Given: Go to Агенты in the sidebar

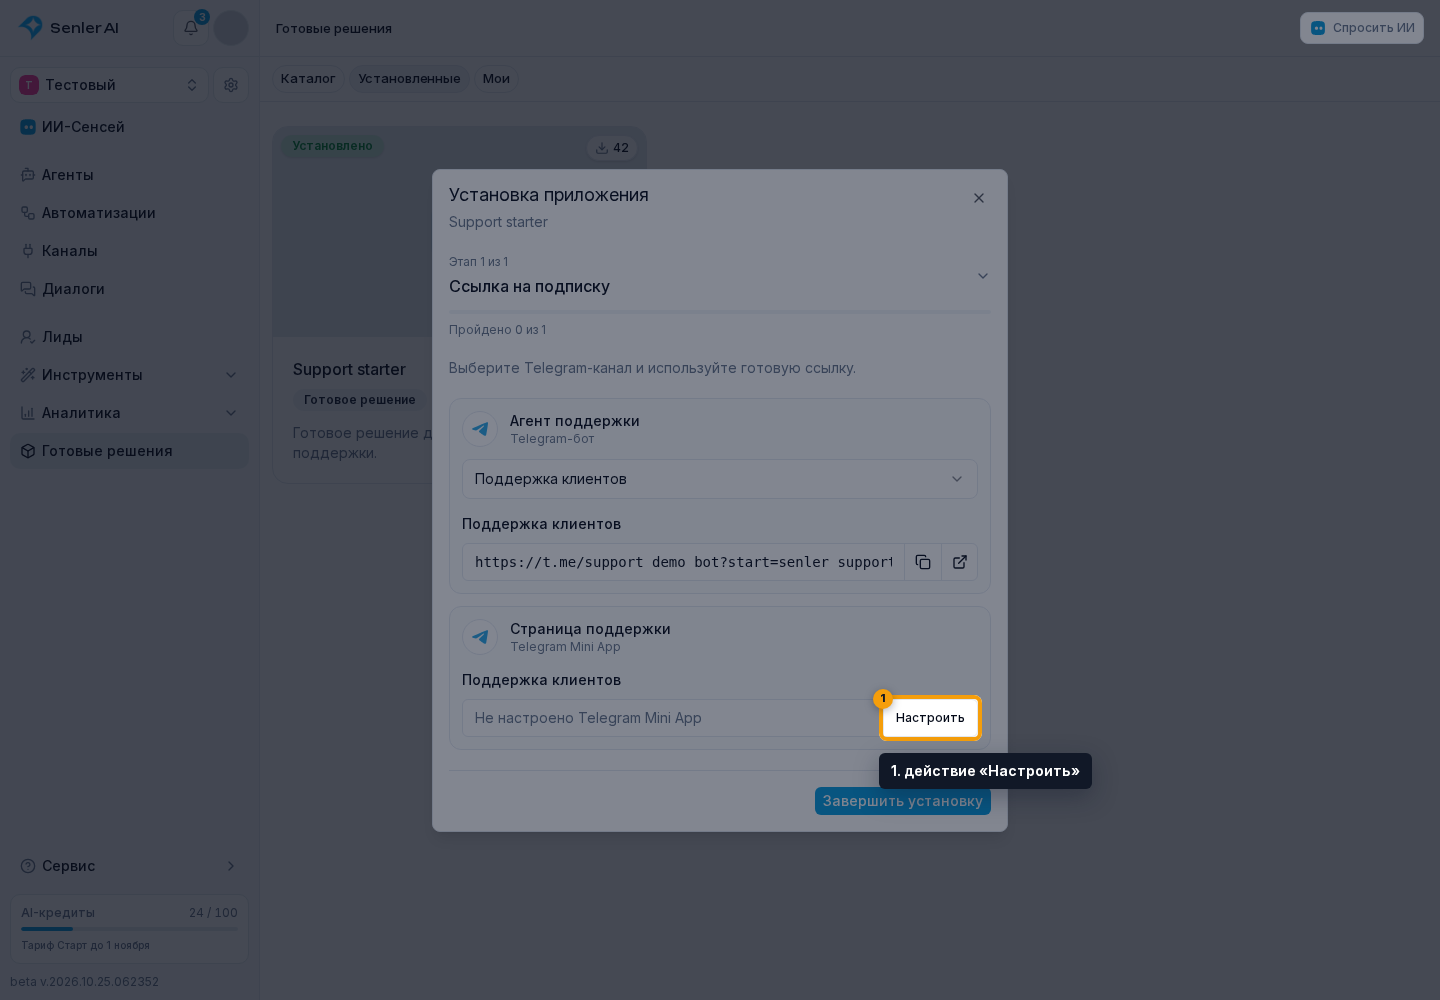Looking at the screenshot, I should [130, 175].
